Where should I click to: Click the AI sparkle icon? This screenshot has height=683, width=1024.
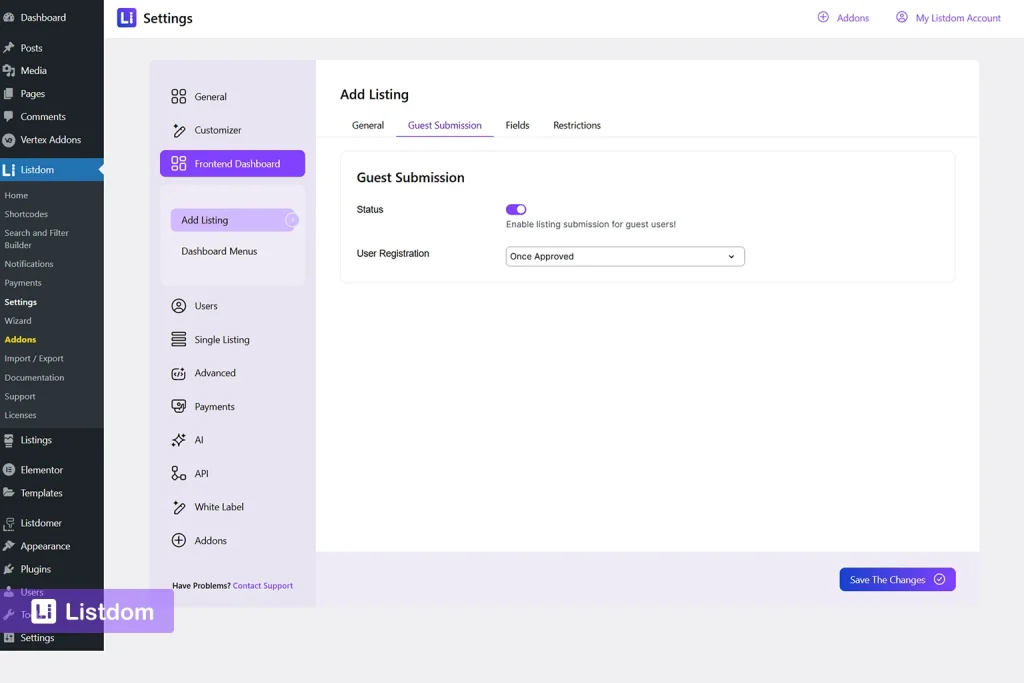pyautogui.click(x=178, y=440)
